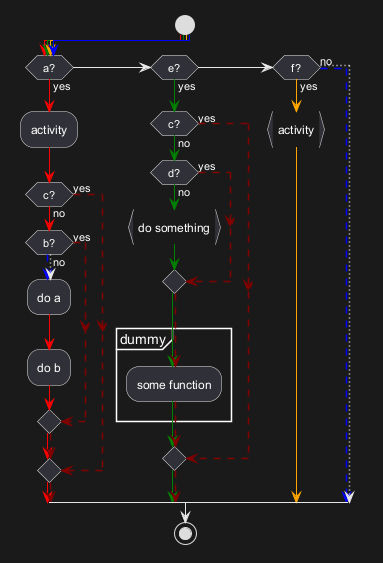Screen dimensions: 383x563
Task: Click the 'do something' activity
Action: point(174,227)
